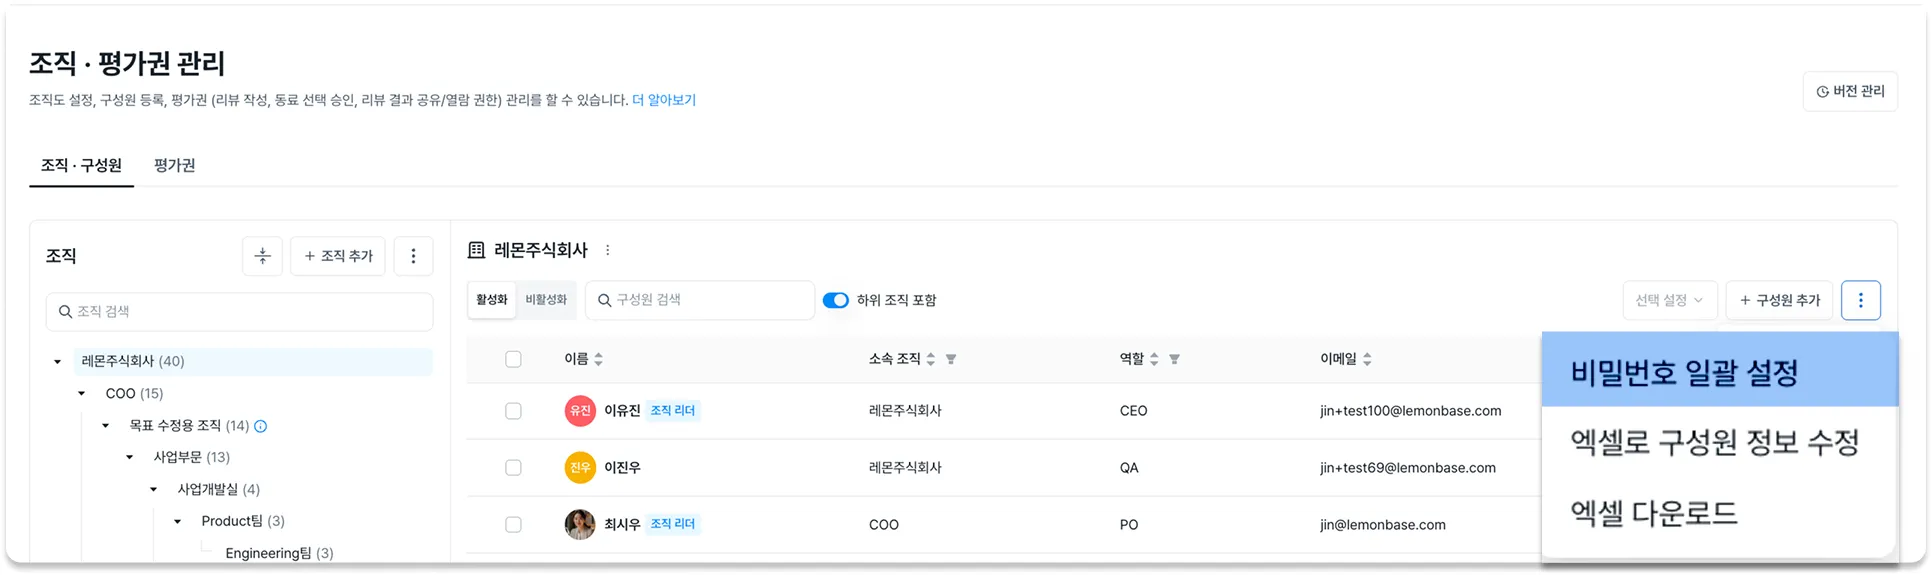This screenshot has height=575, width=1932.
Task: Collapse the 사업개발실 tree node
Action: coord(154,489)
